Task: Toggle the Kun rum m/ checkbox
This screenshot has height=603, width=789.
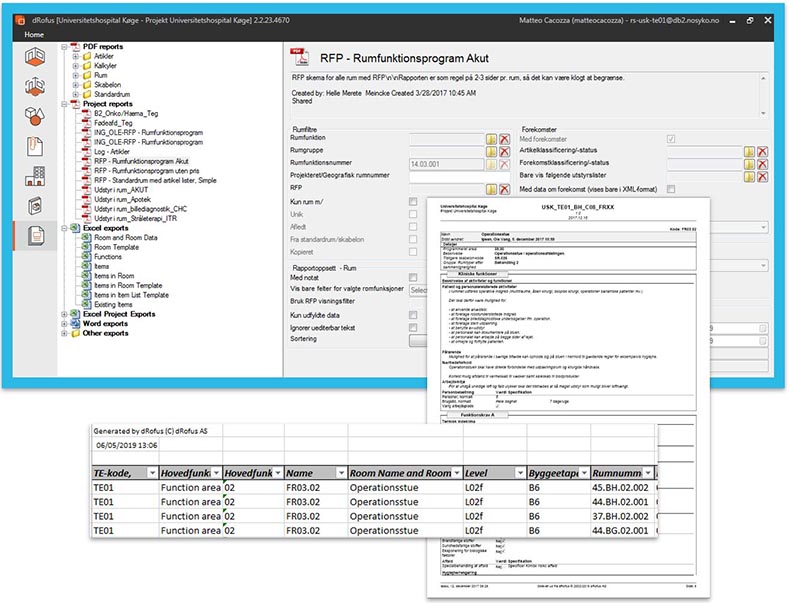Action: [x=413, y=201]
